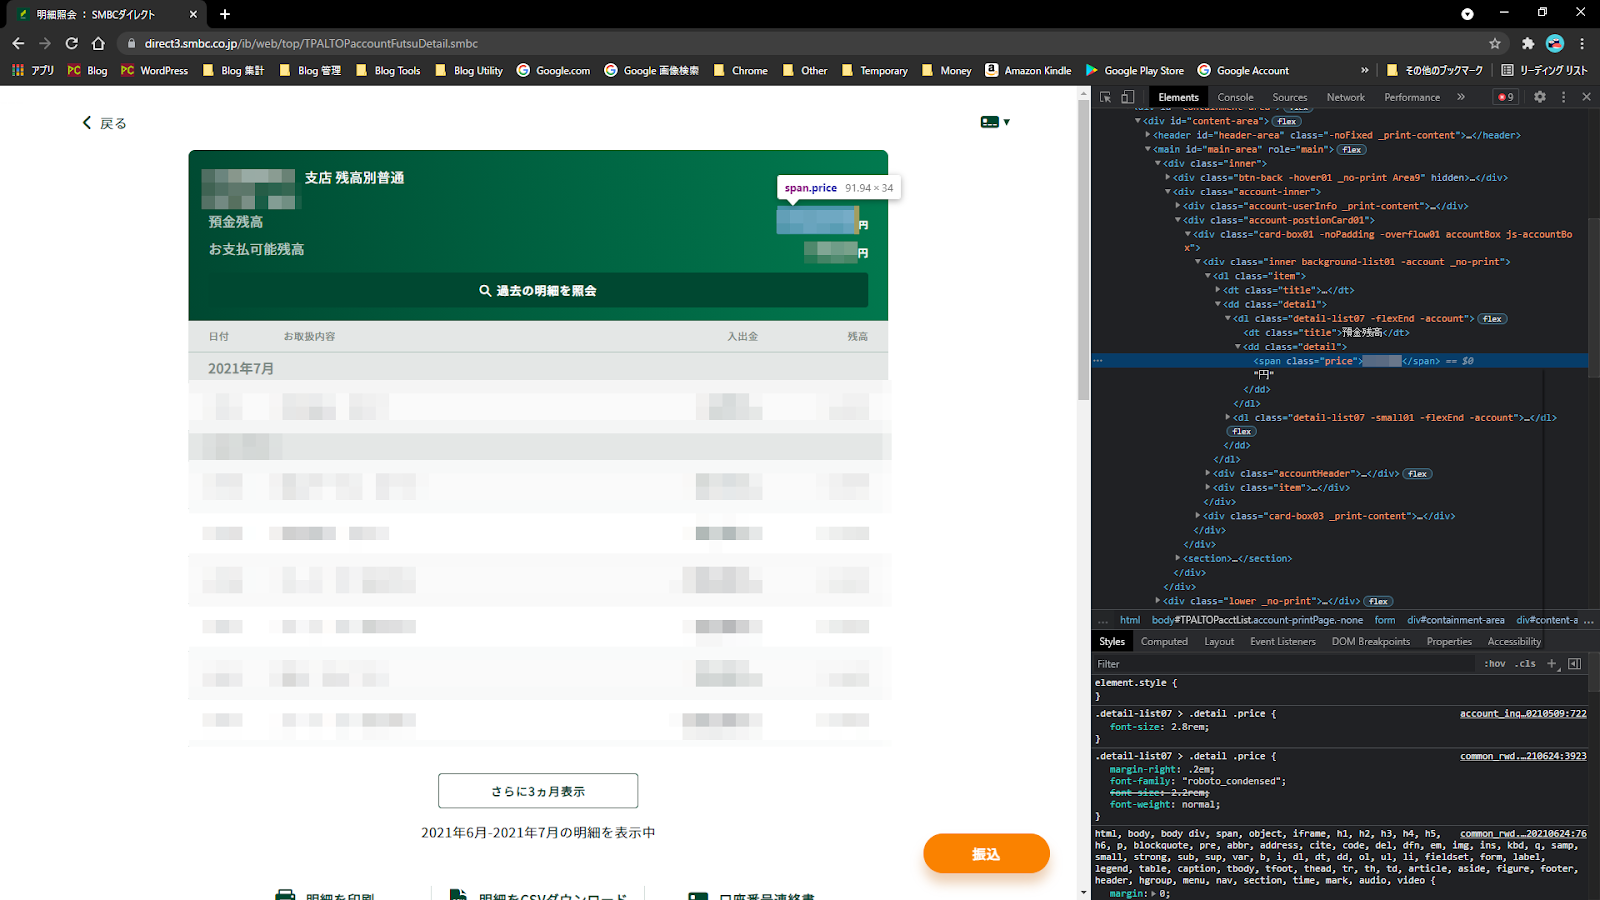The width and height of the screenshot is (1600, 900).
Task: Switch to the Sources tab
Action: click(1289, 97)
